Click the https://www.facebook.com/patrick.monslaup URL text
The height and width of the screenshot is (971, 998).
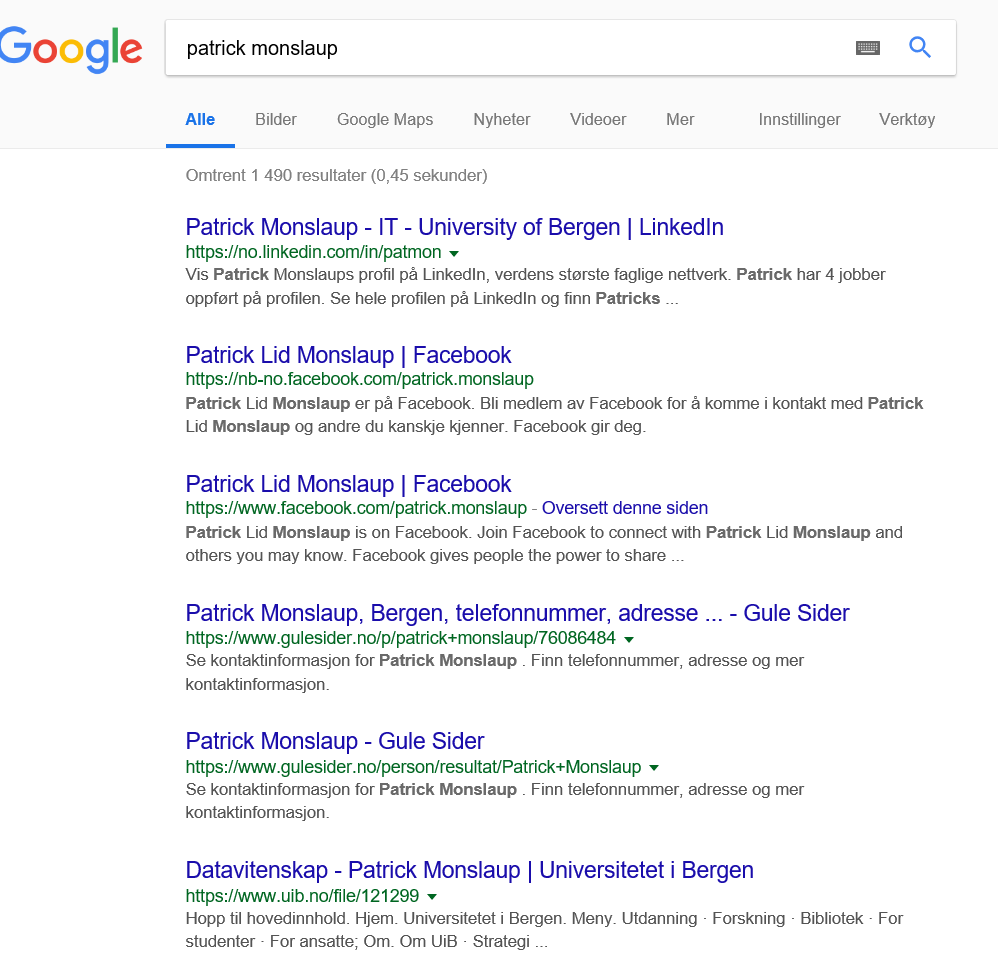pyautogui.click(x=356, y=508)
